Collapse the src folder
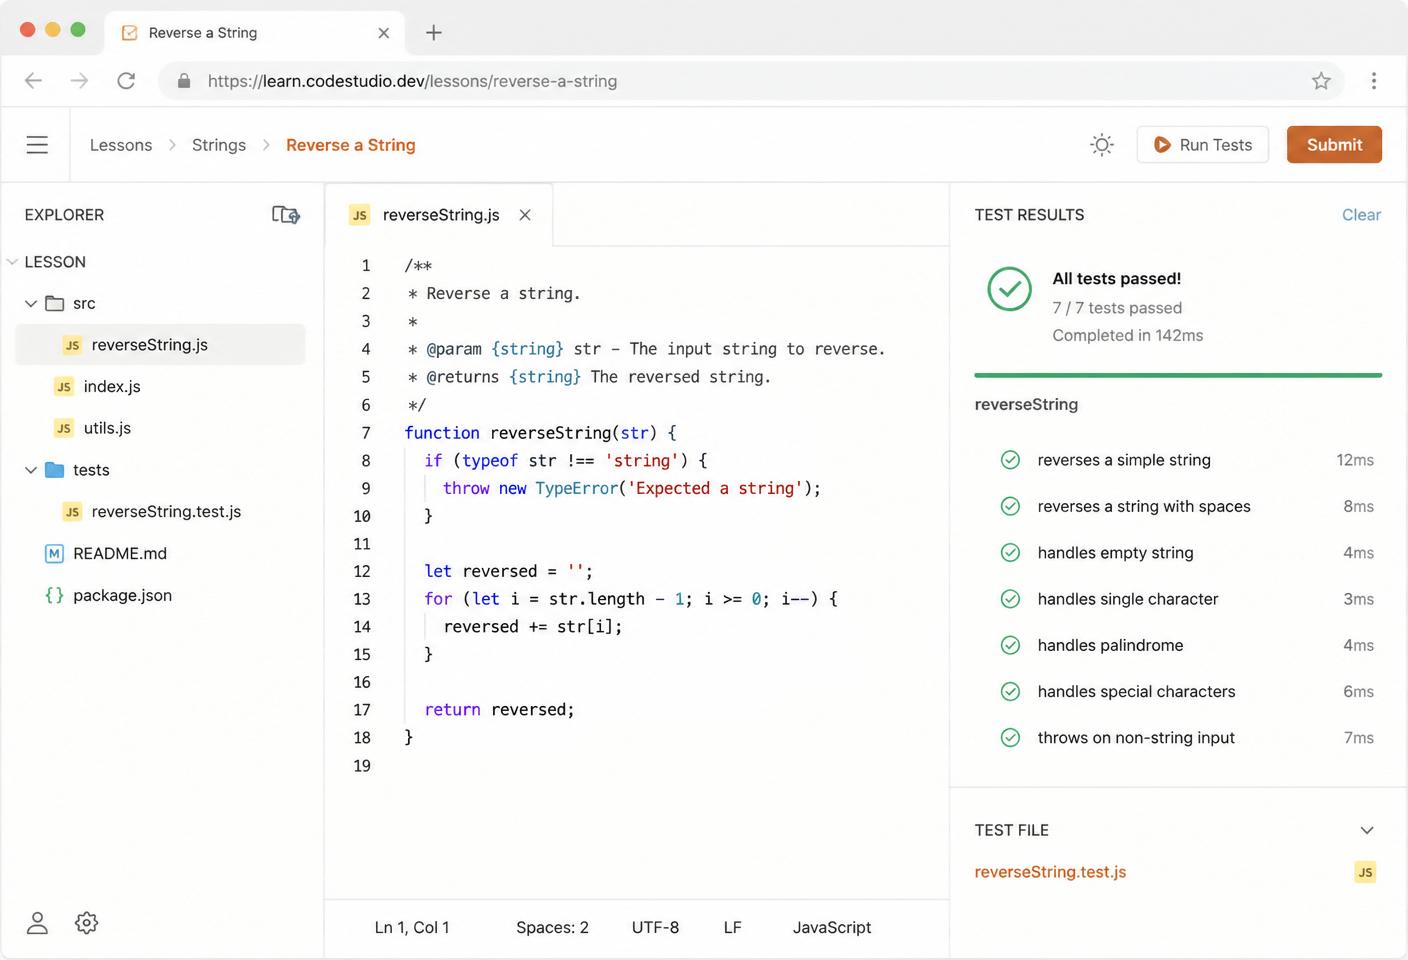 pos(31,303)
